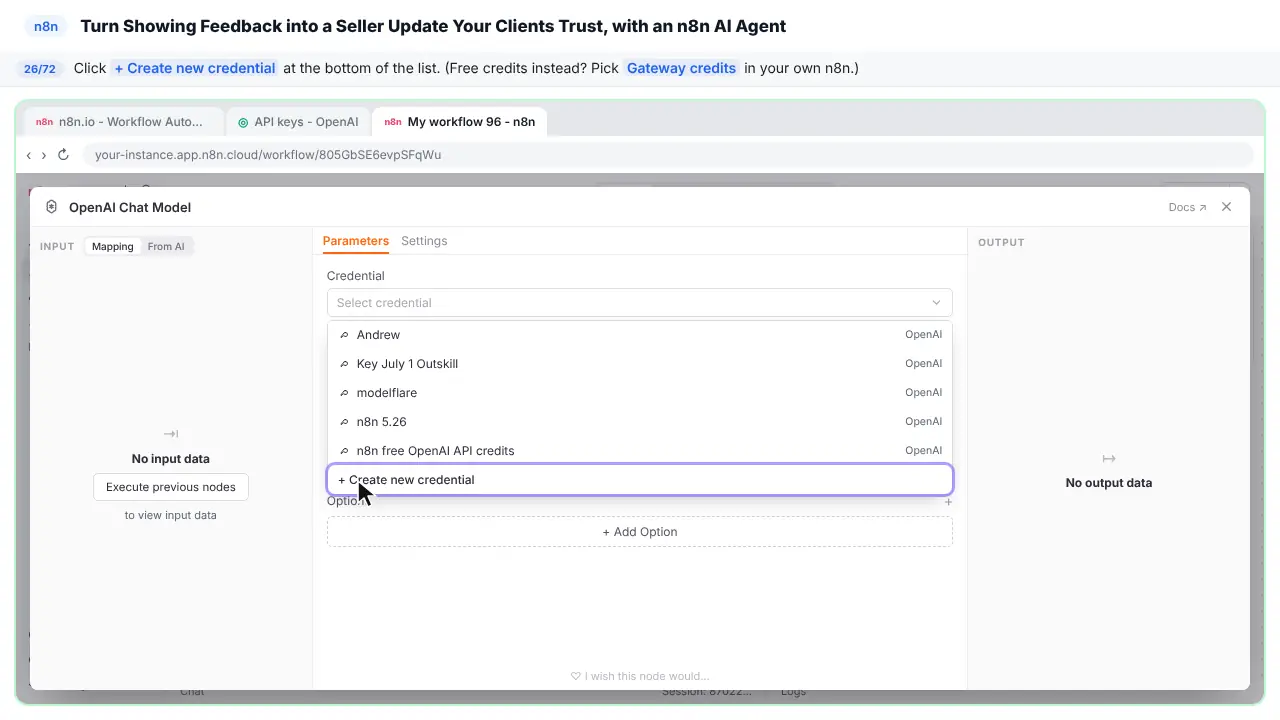
Task: Click the key icon beside n8n free OpenAI API credits
Action: (345, 451)
